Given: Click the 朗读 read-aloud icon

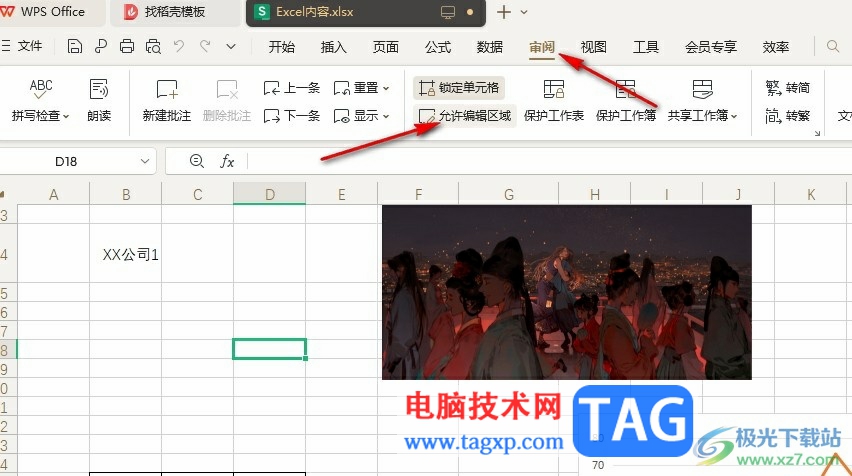Looking at the screenshot, I should [x=99, y=89].
